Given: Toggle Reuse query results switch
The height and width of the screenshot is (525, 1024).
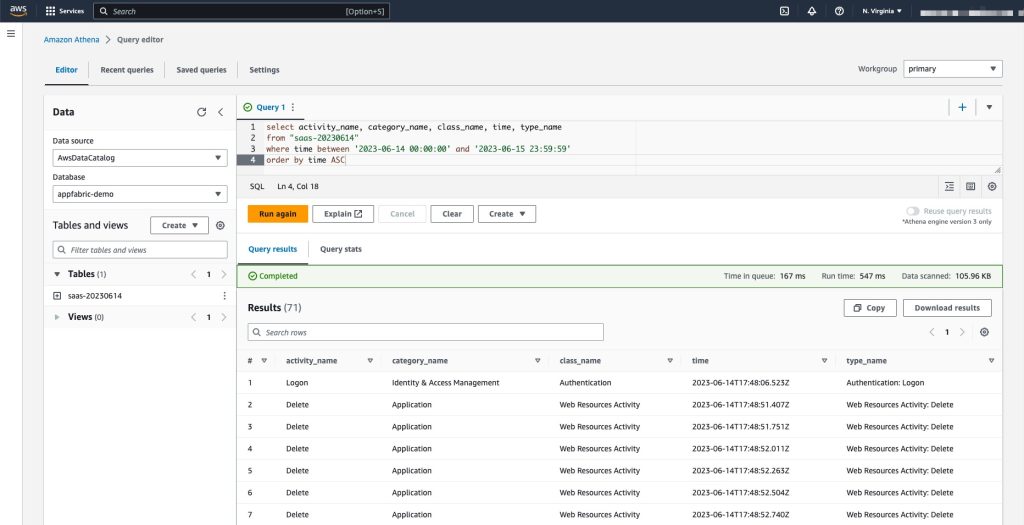Looking at the screenshot, I should [912, 212].
